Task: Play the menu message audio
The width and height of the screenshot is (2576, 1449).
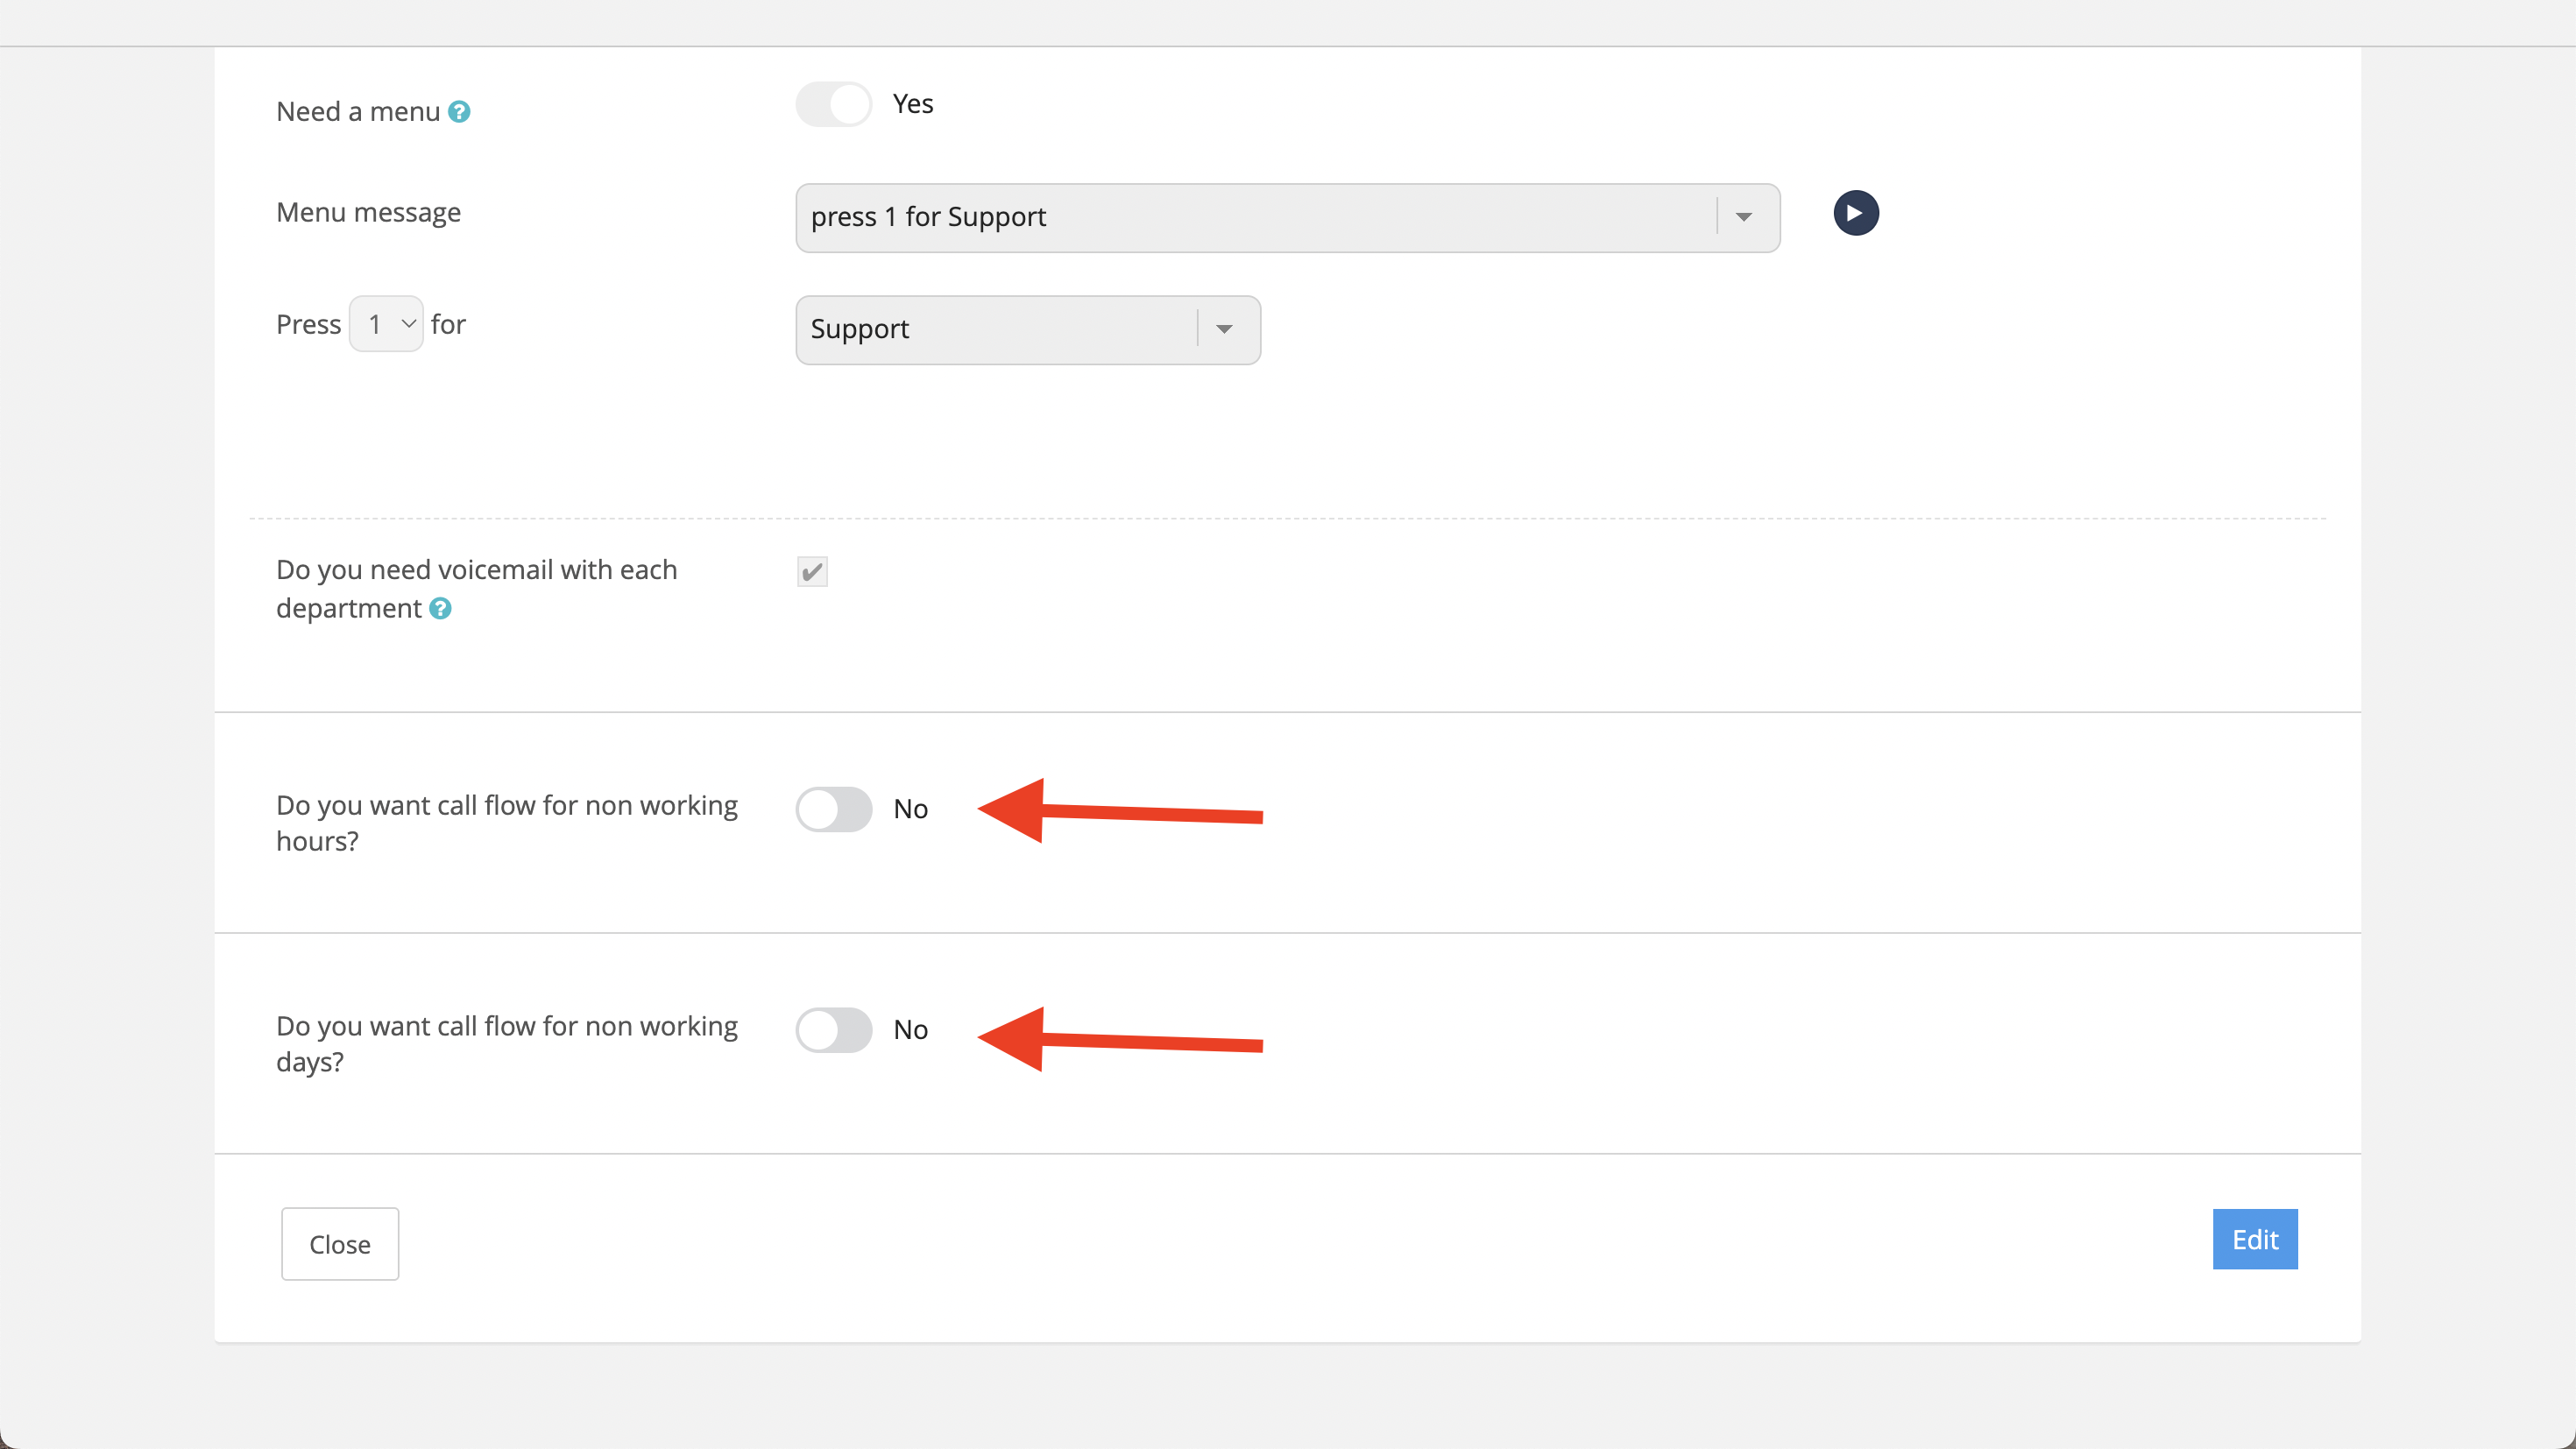Action: coord(1855,213)
